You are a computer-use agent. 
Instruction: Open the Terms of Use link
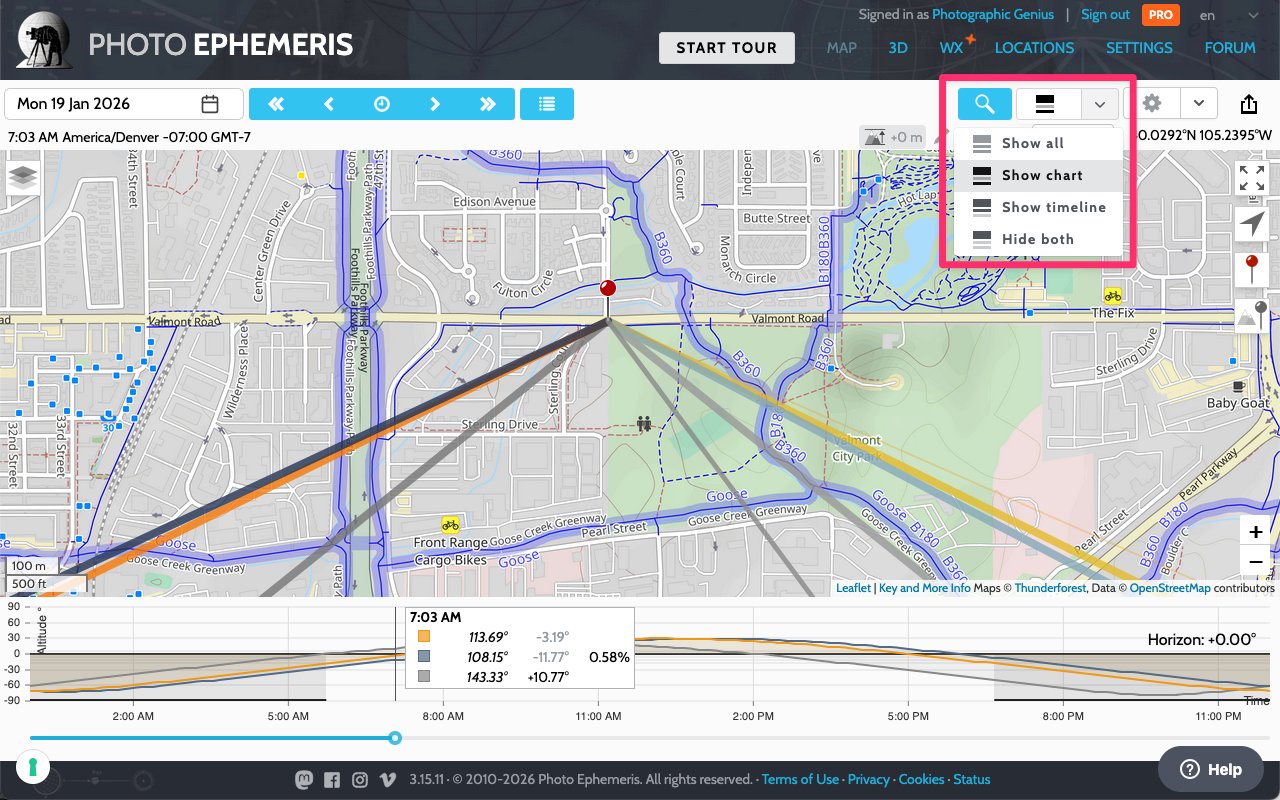pyautogui.click(x=800, y=780)
